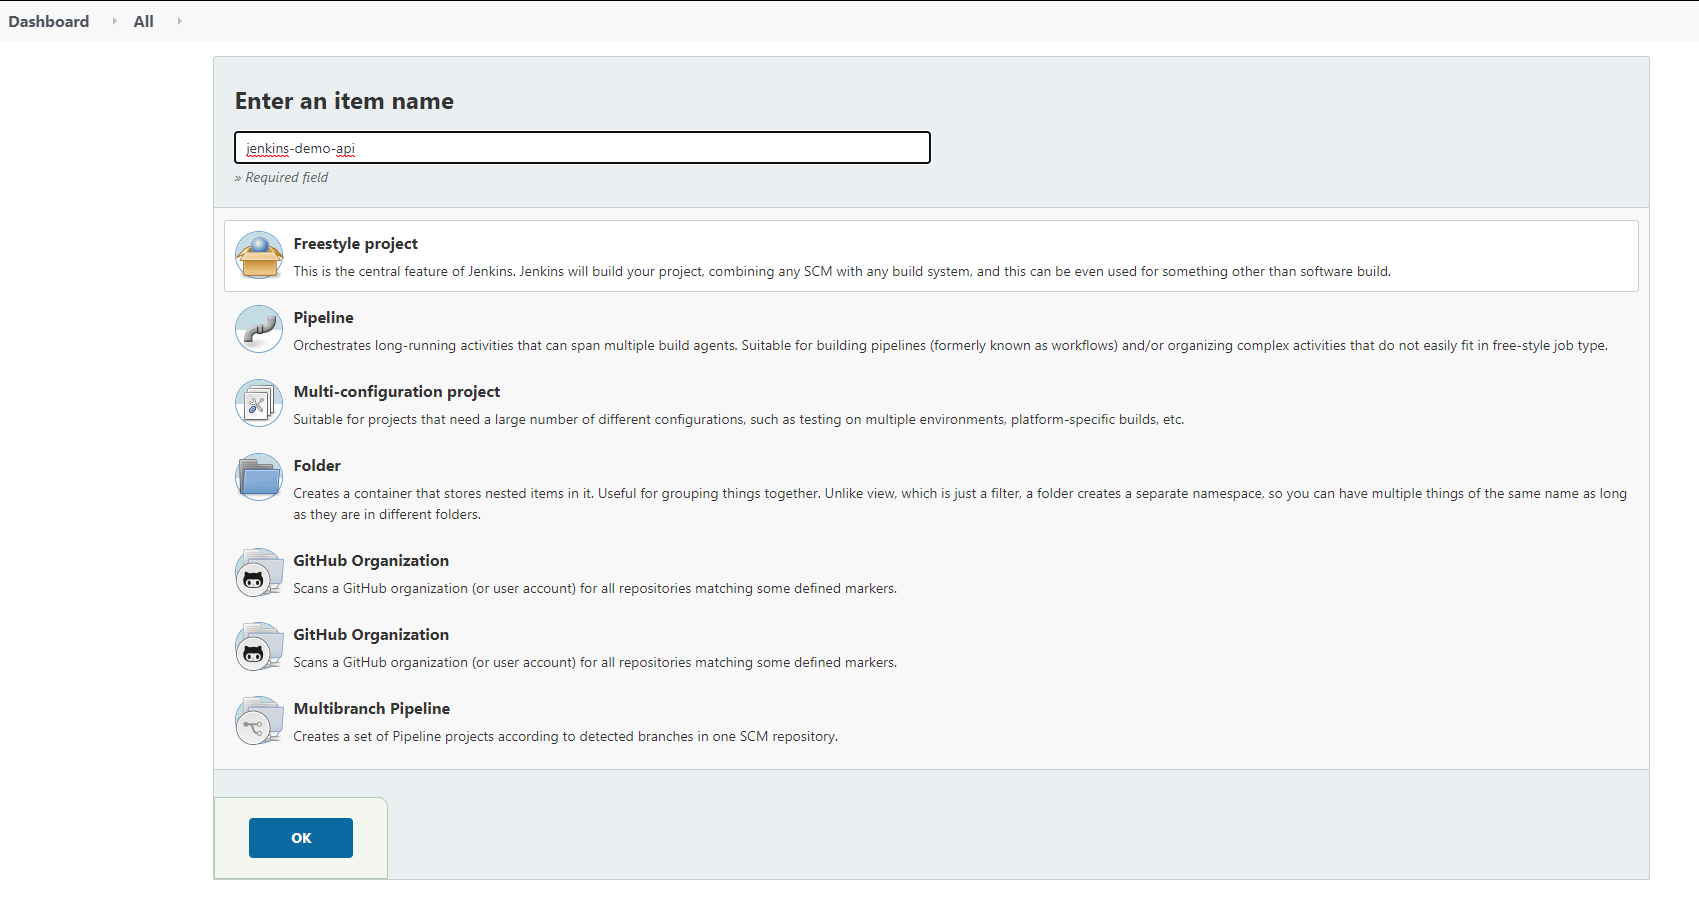The height and width of the screenshot is (910, 1699).
Task: Expand the All breadcrumb arrow
Action: (x=179, y=21)
